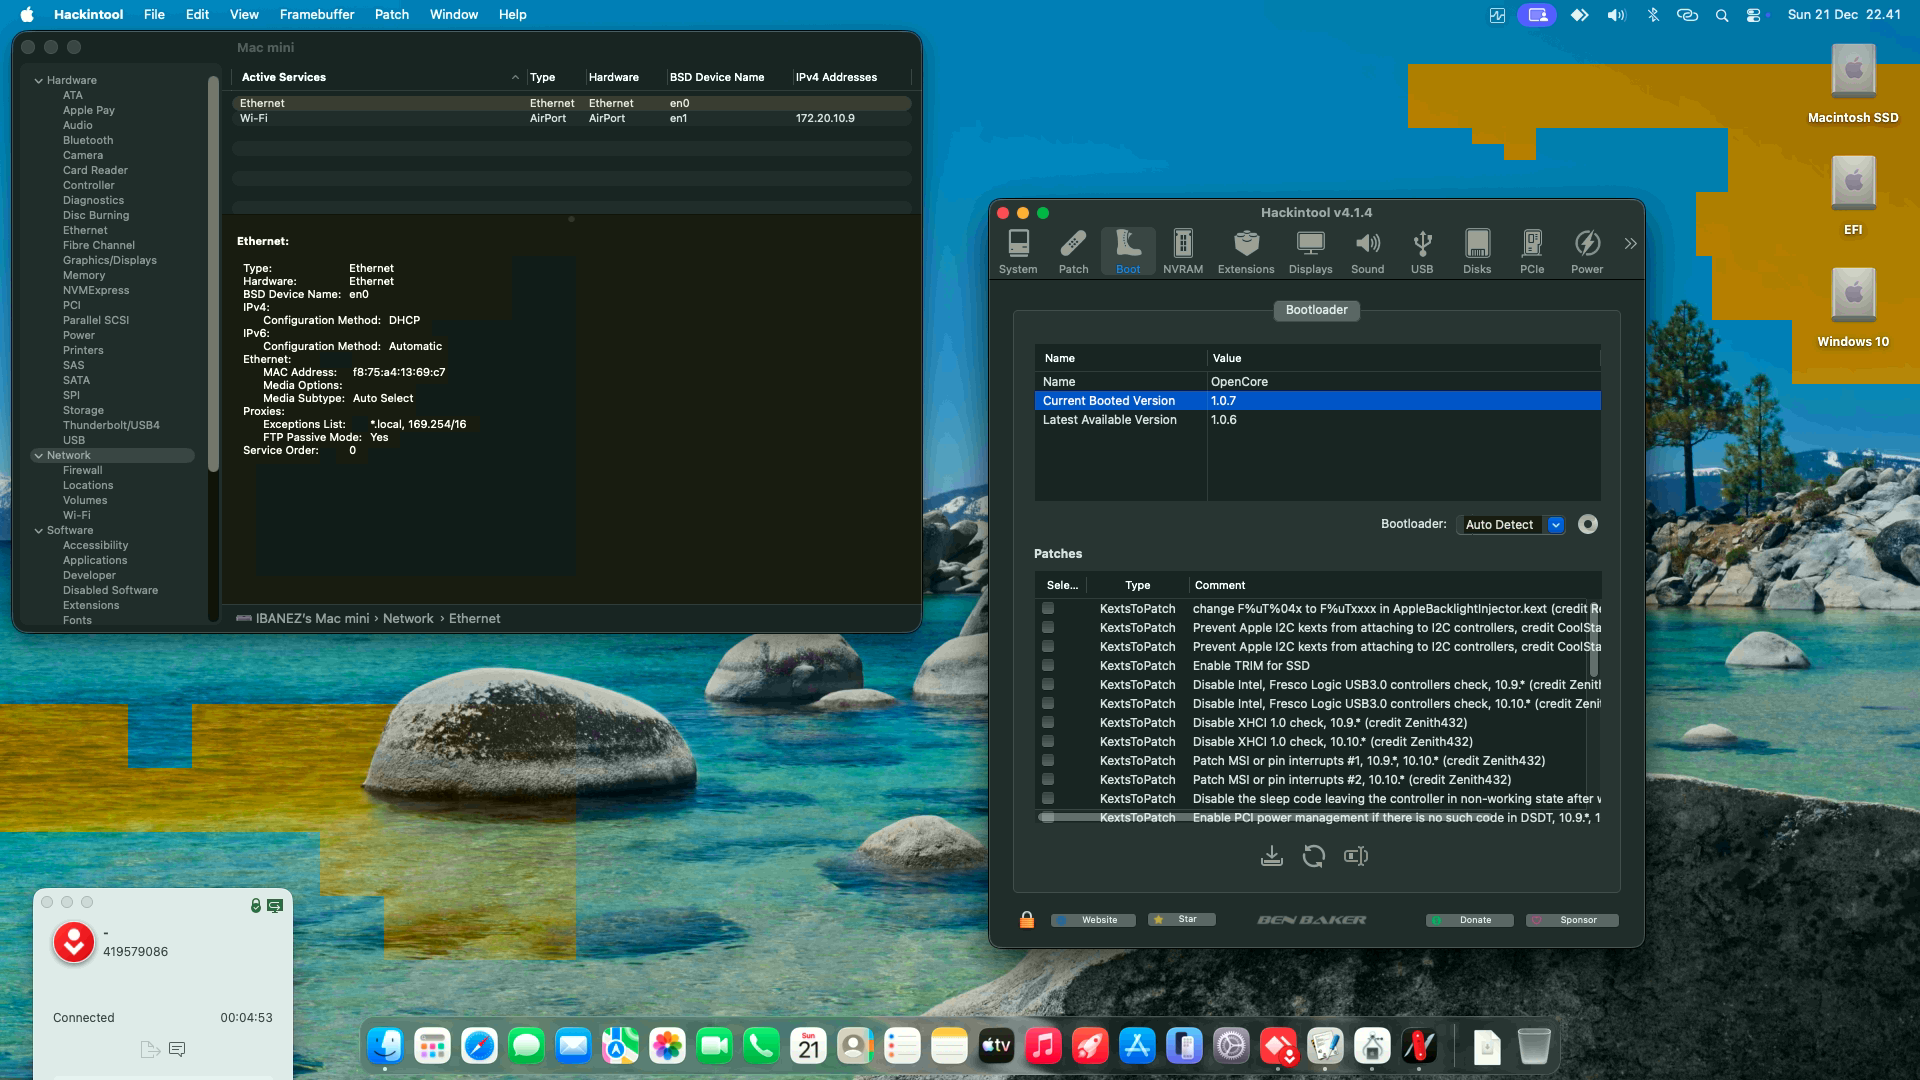The width and height of the screenshot is (1920, 1080).
Task: Check Patch MSI pin interrupts #1 checkbox
Action: [x=1048, y=760]
